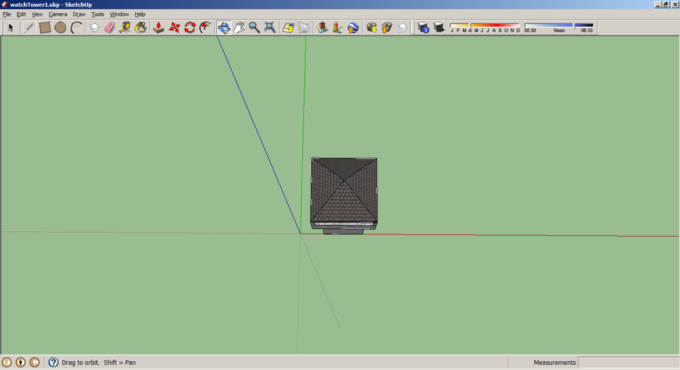Click the Add Location icon
Screen dimensions: 680x370
(x=288, y=28)
